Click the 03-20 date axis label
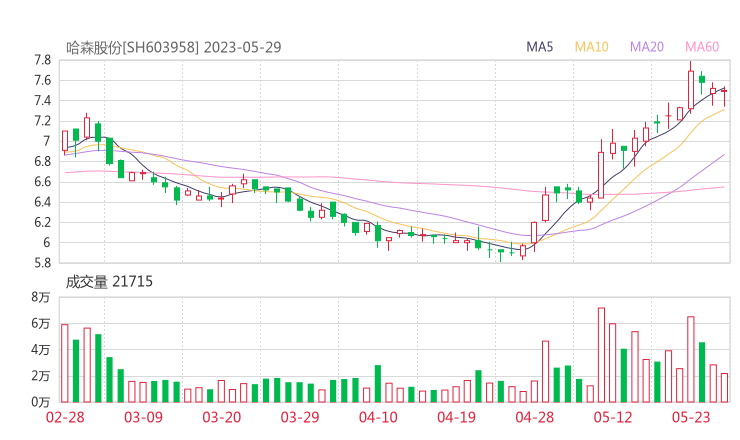740x440 pixels. tap(222, 417)
